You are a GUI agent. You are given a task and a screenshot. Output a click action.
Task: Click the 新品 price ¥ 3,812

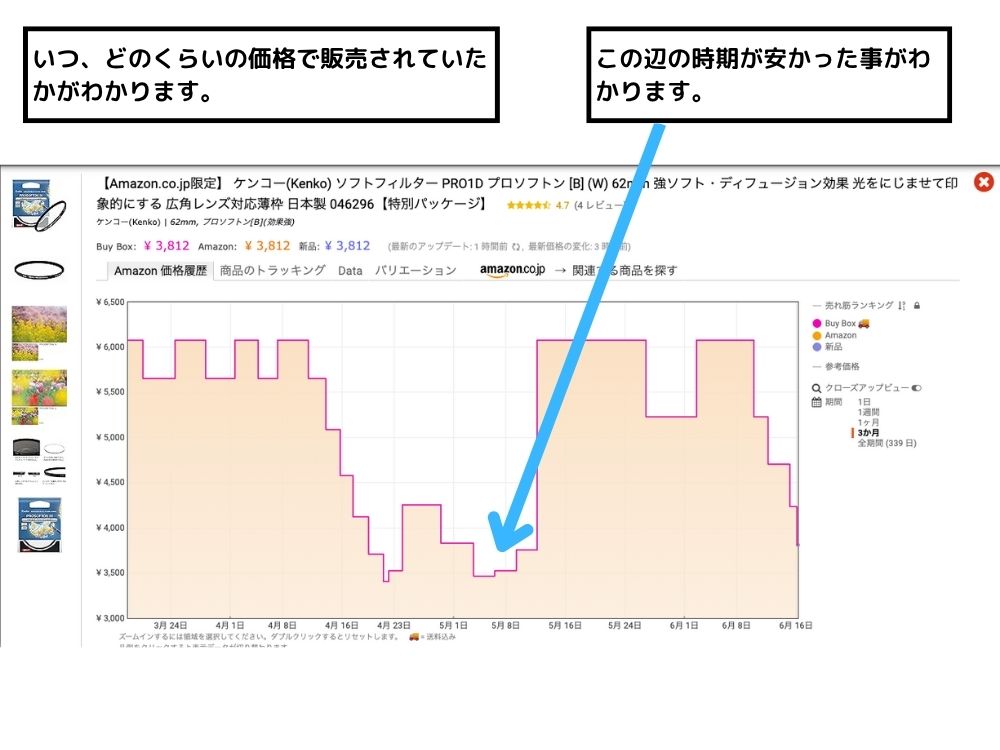coord(347,246)
